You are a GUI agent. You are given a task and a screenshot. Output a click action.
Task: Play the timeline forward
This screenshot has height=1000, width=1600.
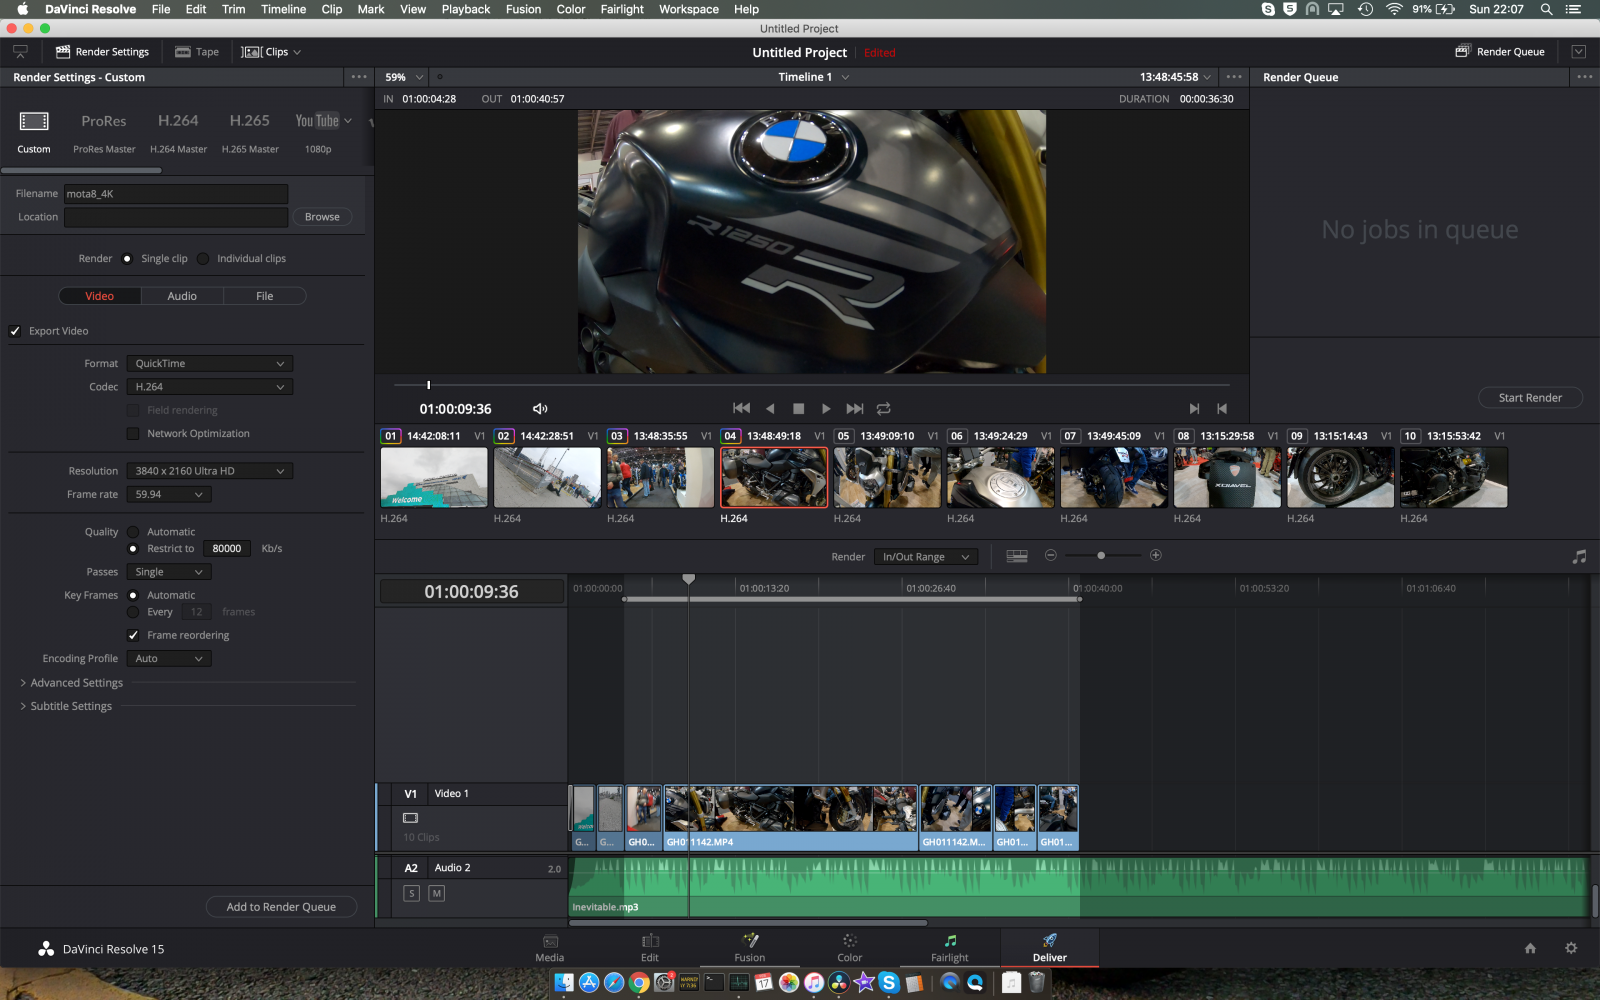click(x=826, y=408)
